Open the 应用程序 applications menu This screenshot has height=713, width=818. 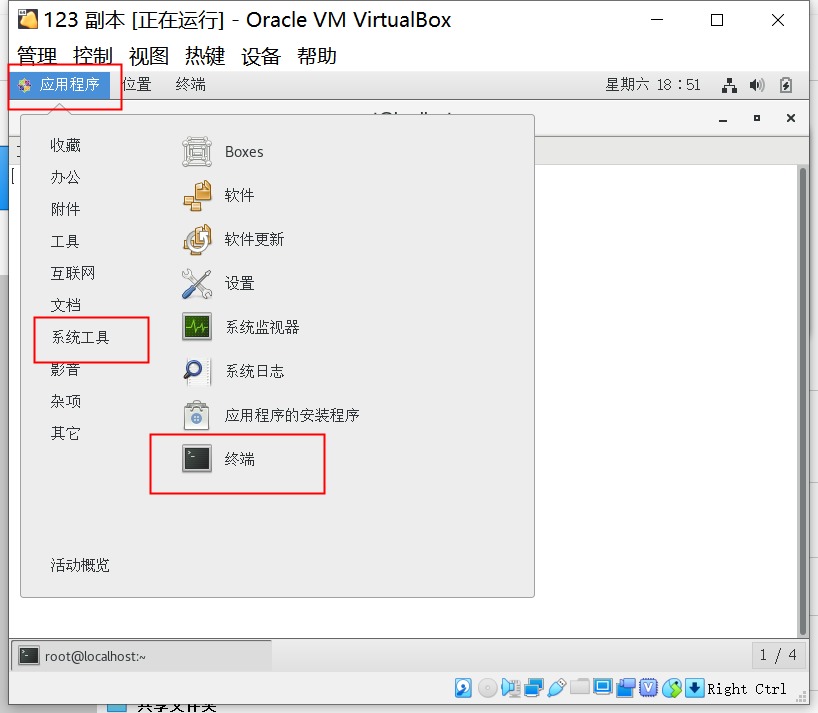pos(60,84)
